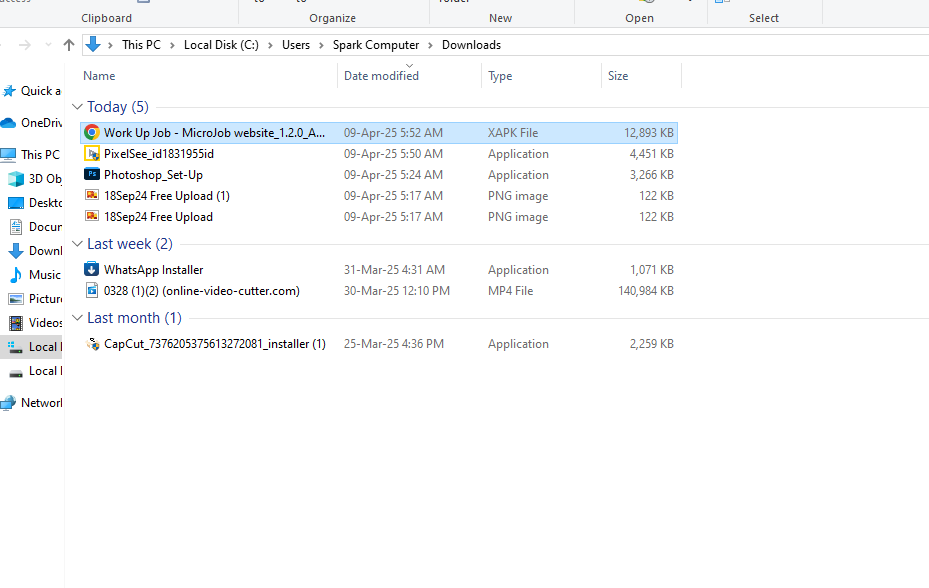Open Documents folder in sidebar
The width and height of the screenshot is (929, 588).
[x=36, y=226]
